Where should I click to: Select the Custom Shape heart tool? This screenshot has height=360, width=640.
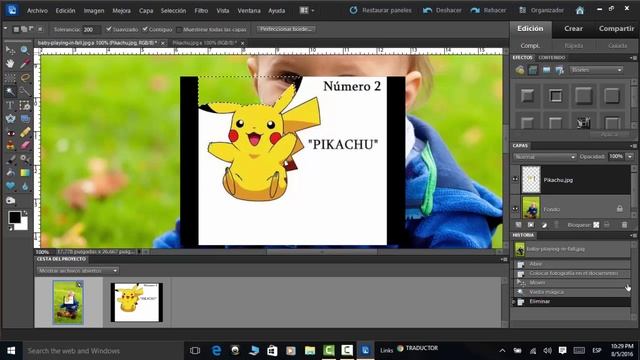coord(10,186)
